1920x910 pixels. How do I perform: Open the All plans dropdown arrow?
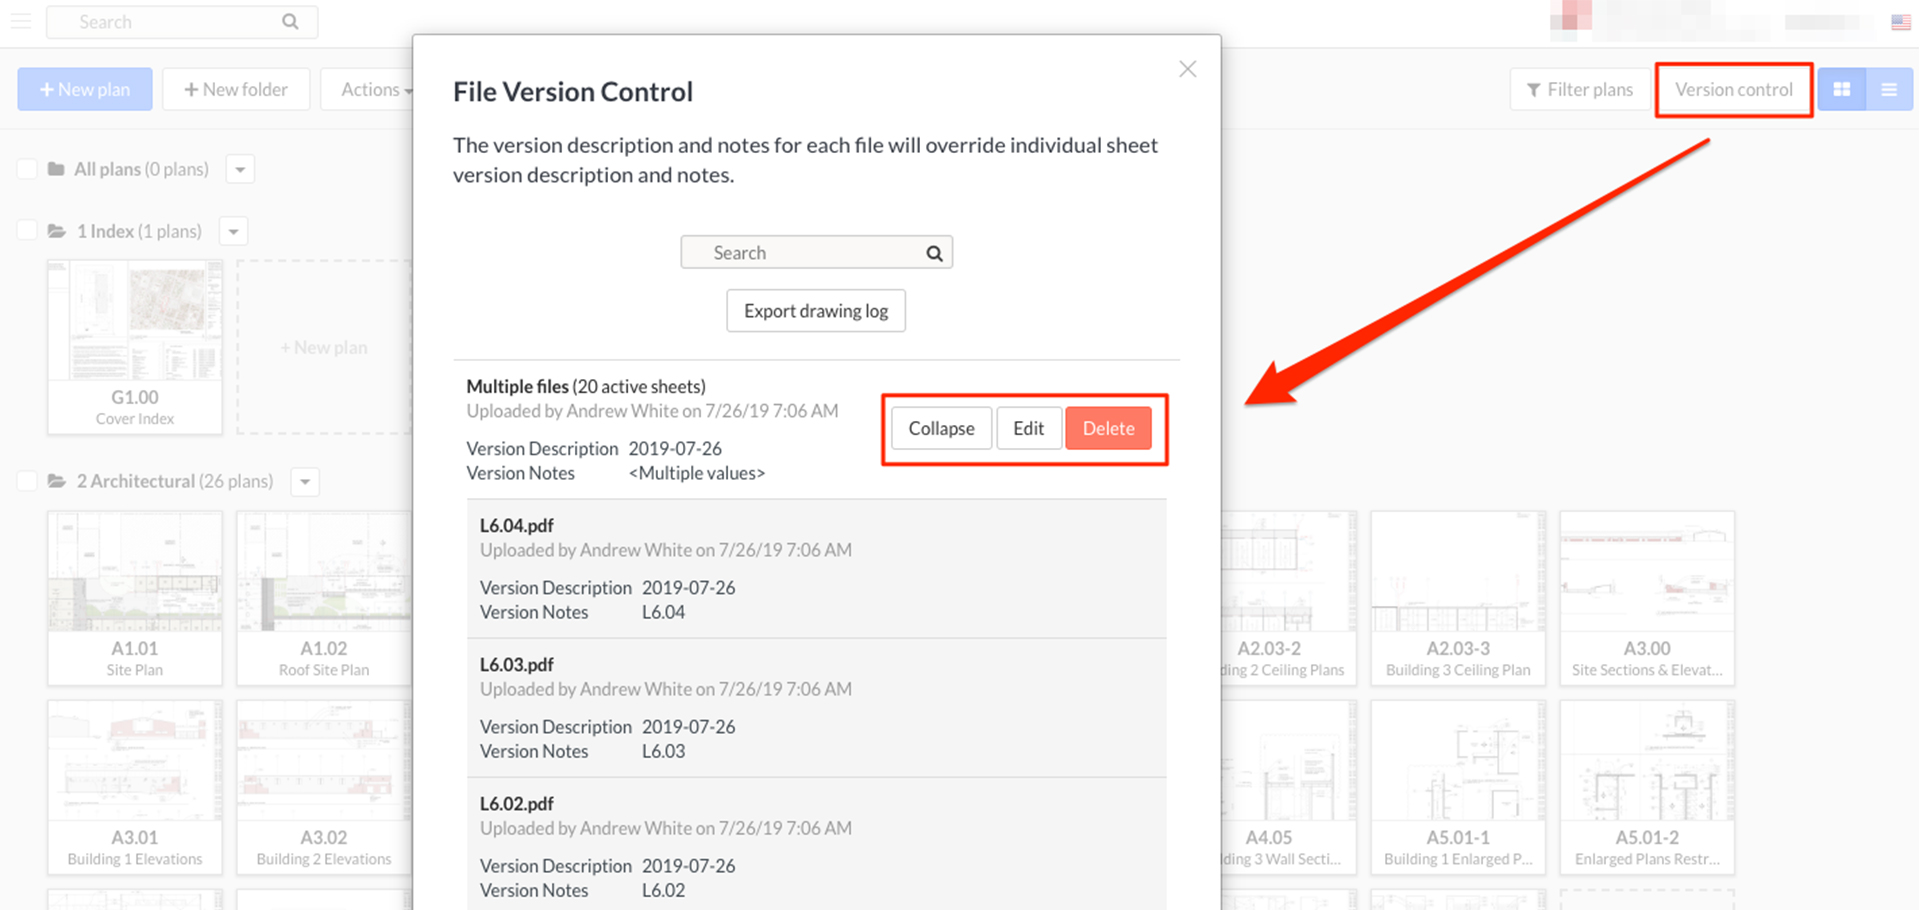tap(240, 169)
